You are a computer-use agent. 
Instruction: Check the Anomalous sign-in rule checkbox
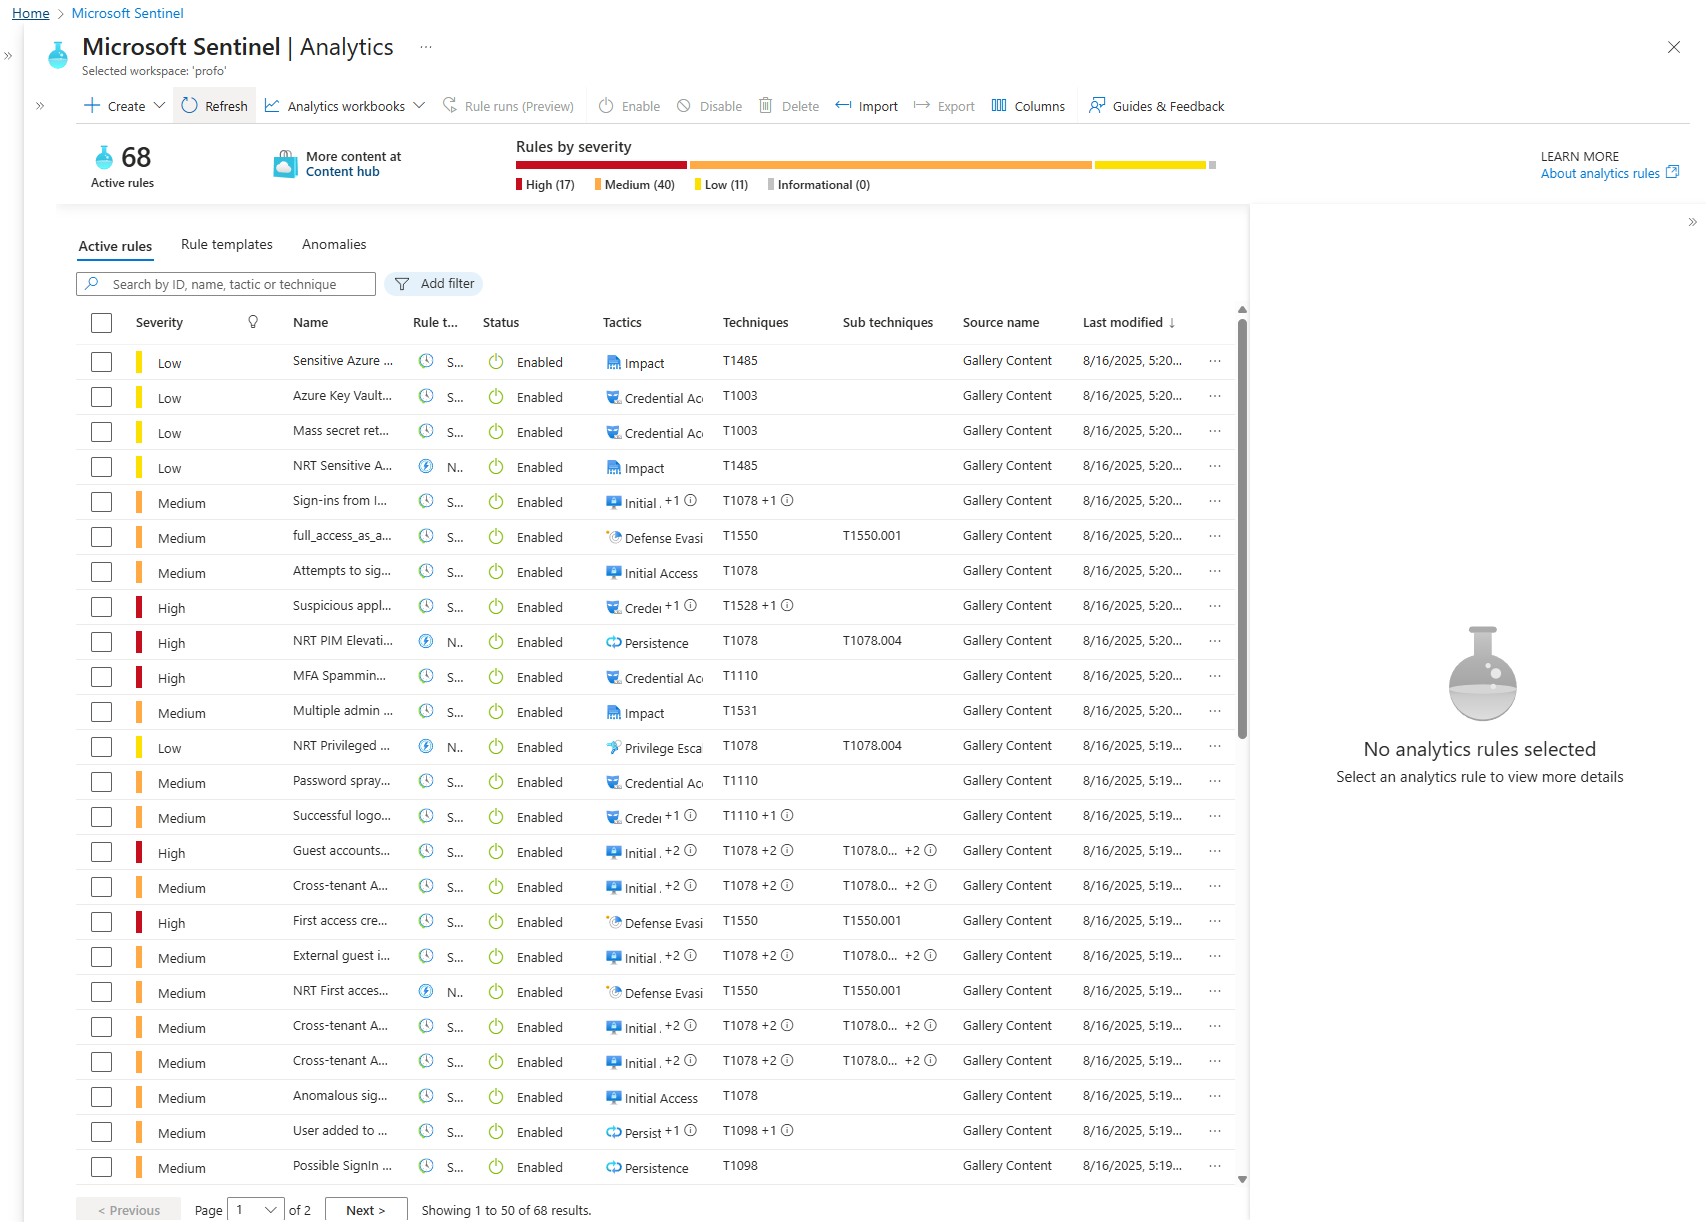pos(101,1097)
